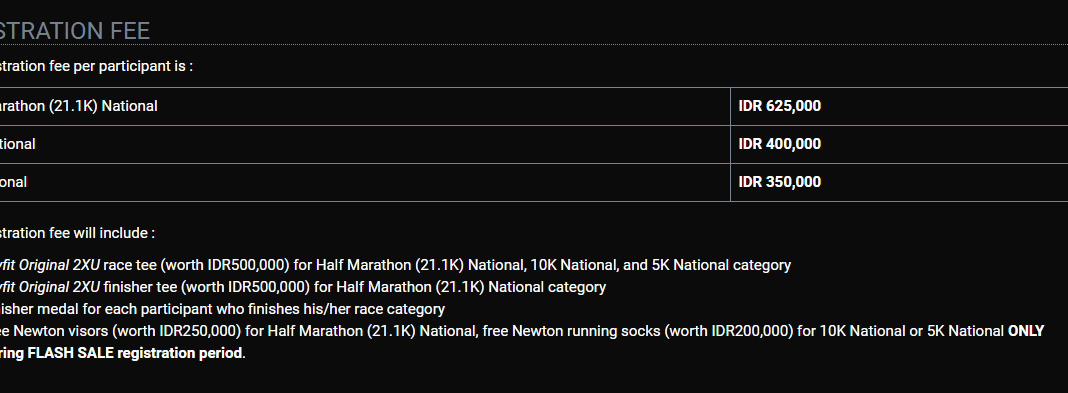
Task: Click the 10K National table row label
Action: point(18,144)
